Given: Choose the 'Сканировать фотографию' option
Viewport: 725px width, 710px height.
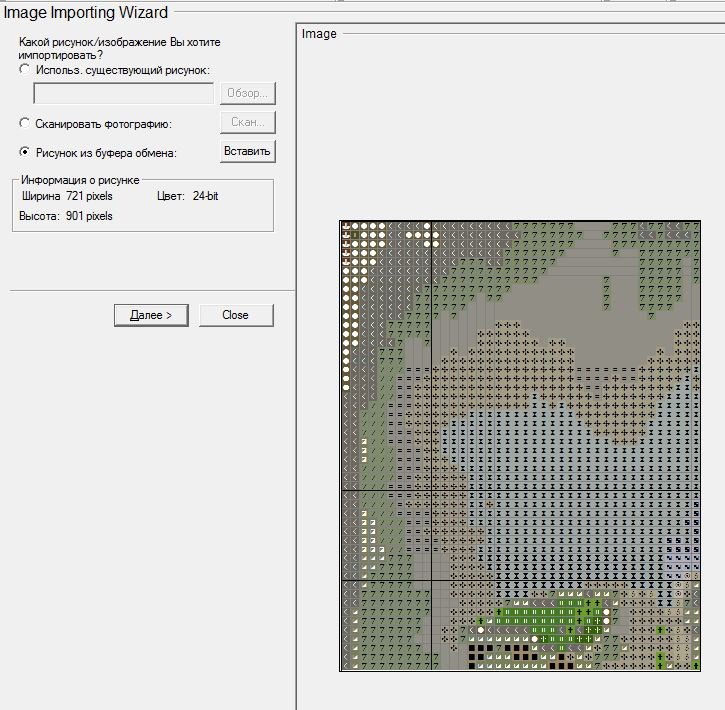Looking at the screenshot, I should click(25, 123).
